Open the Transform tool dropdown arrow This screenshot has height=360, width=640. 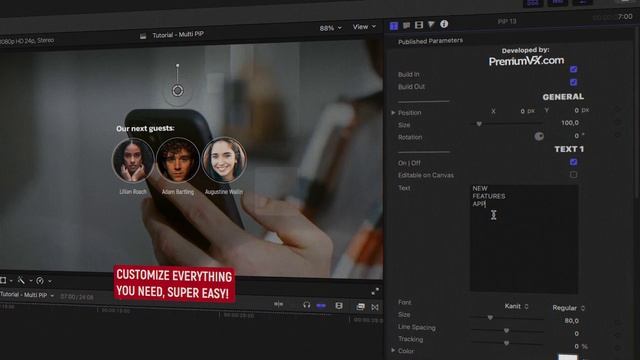pos(11,280)
